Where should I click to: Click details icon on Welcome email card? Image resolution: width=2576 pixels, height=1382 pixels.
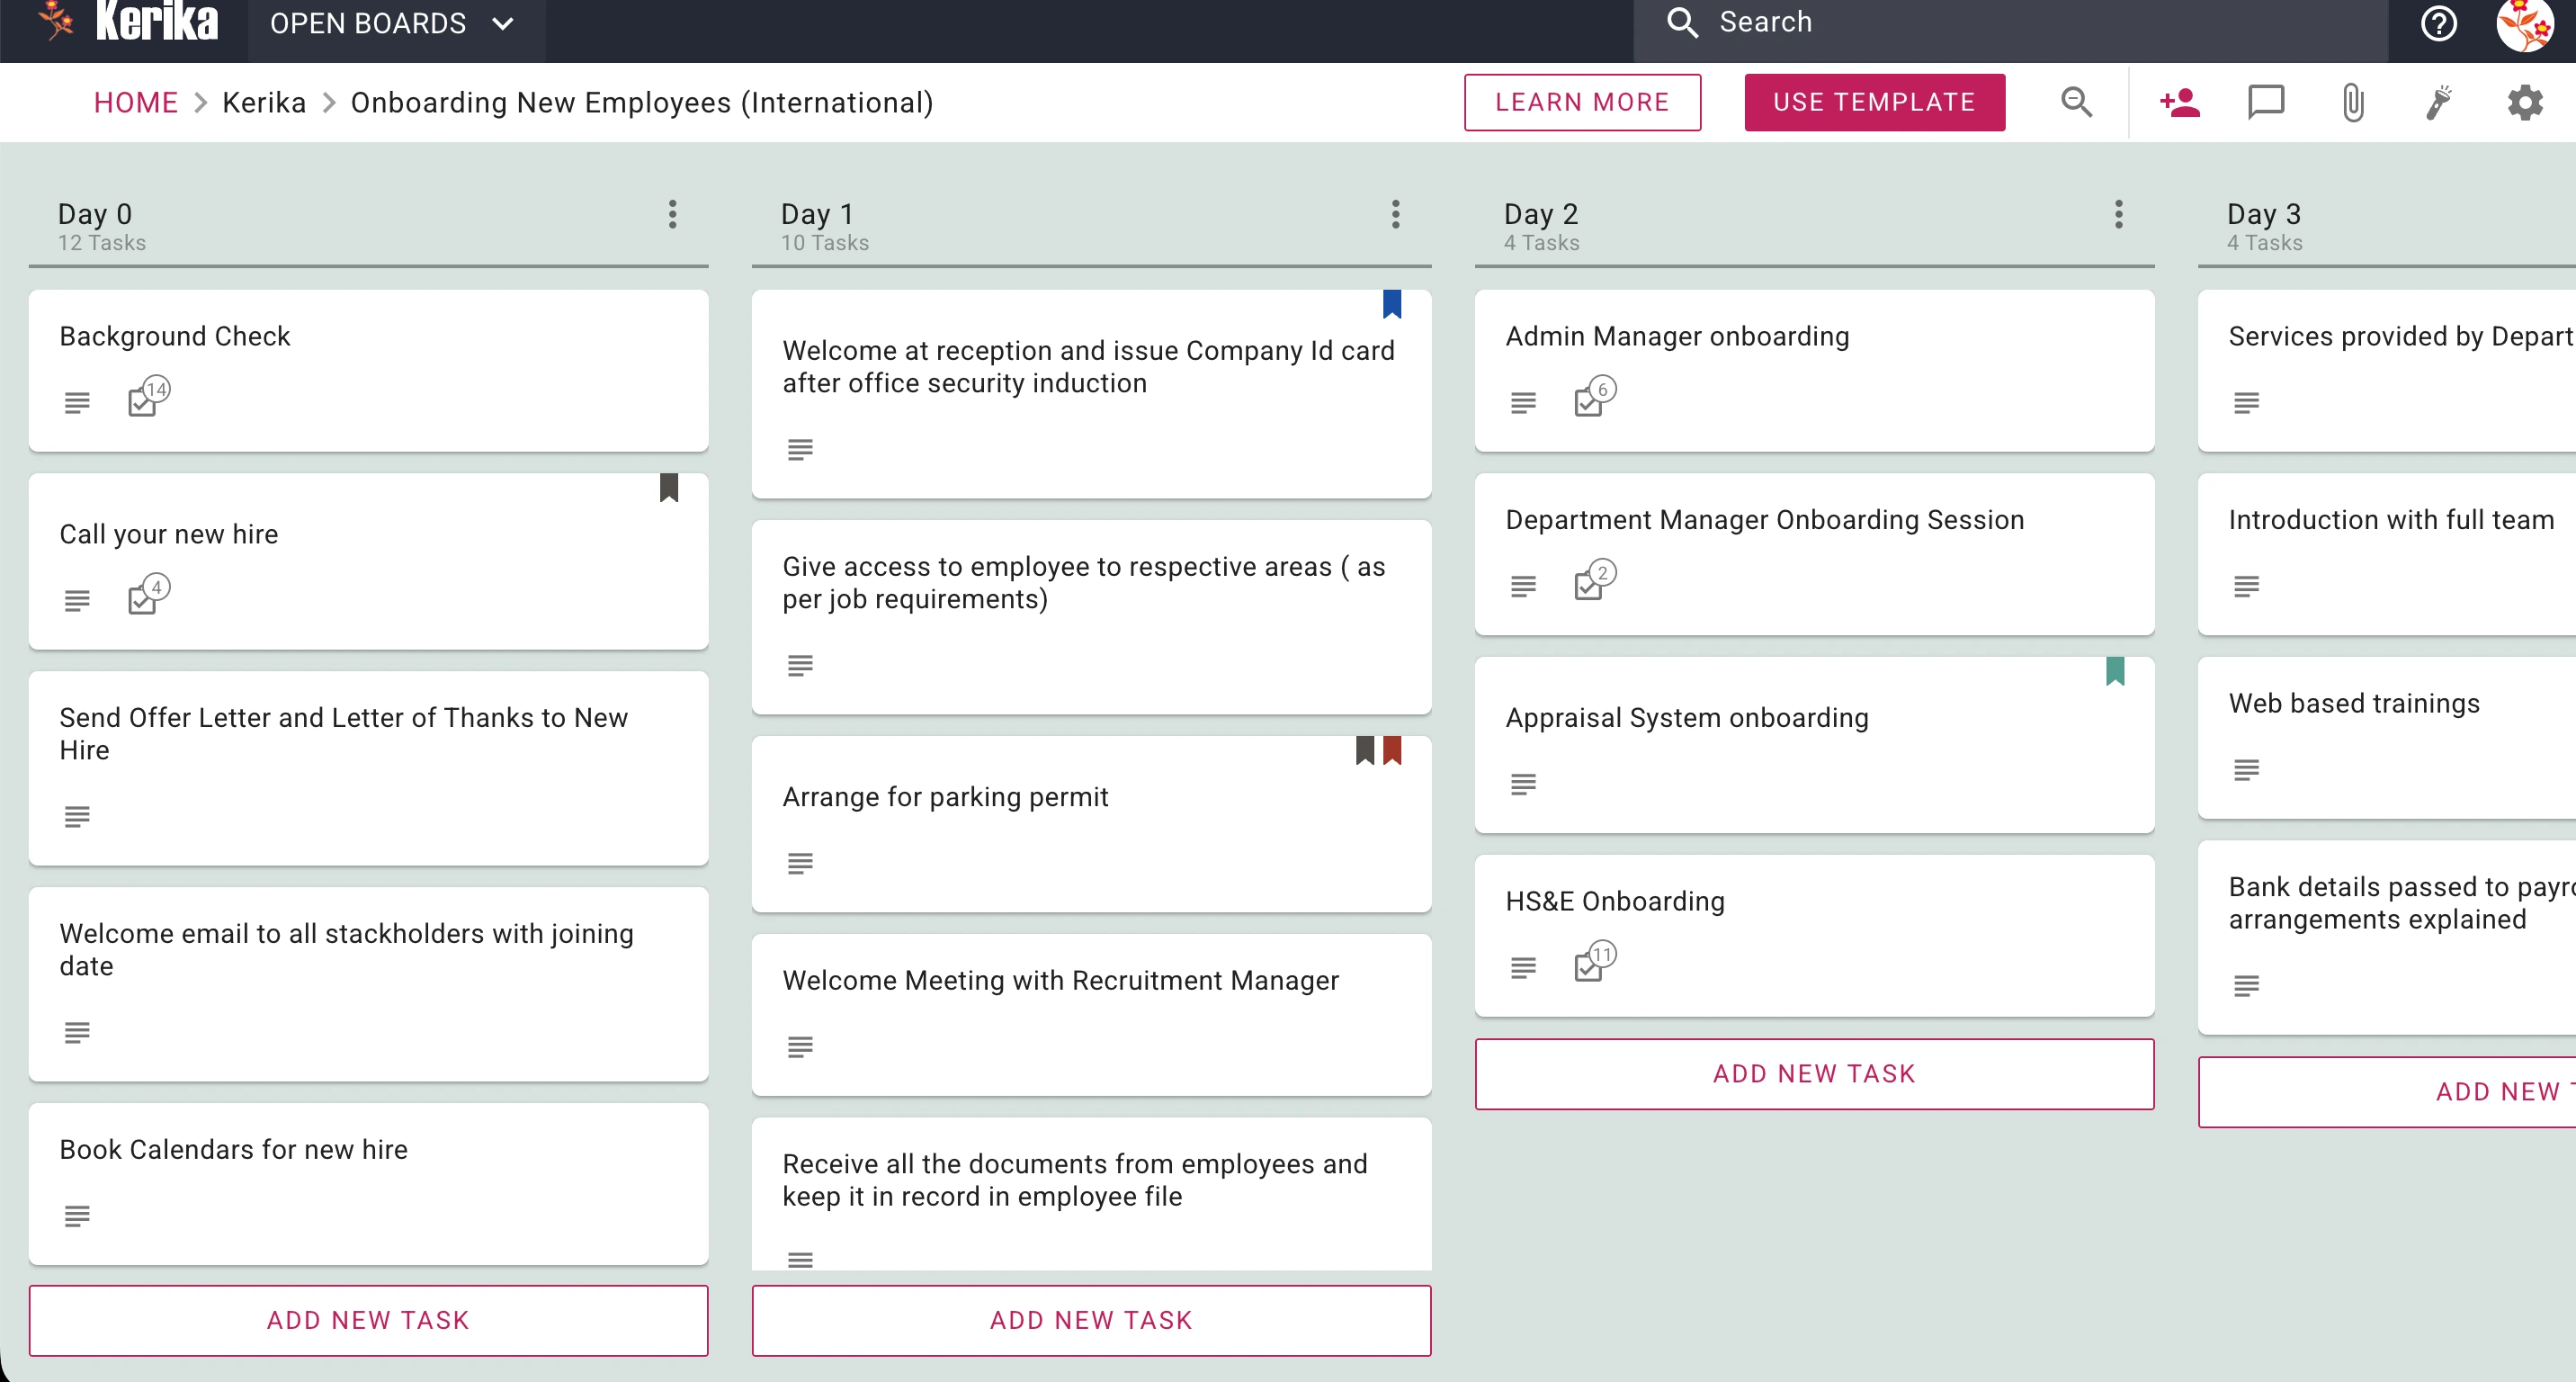(x=77, y=1032)
